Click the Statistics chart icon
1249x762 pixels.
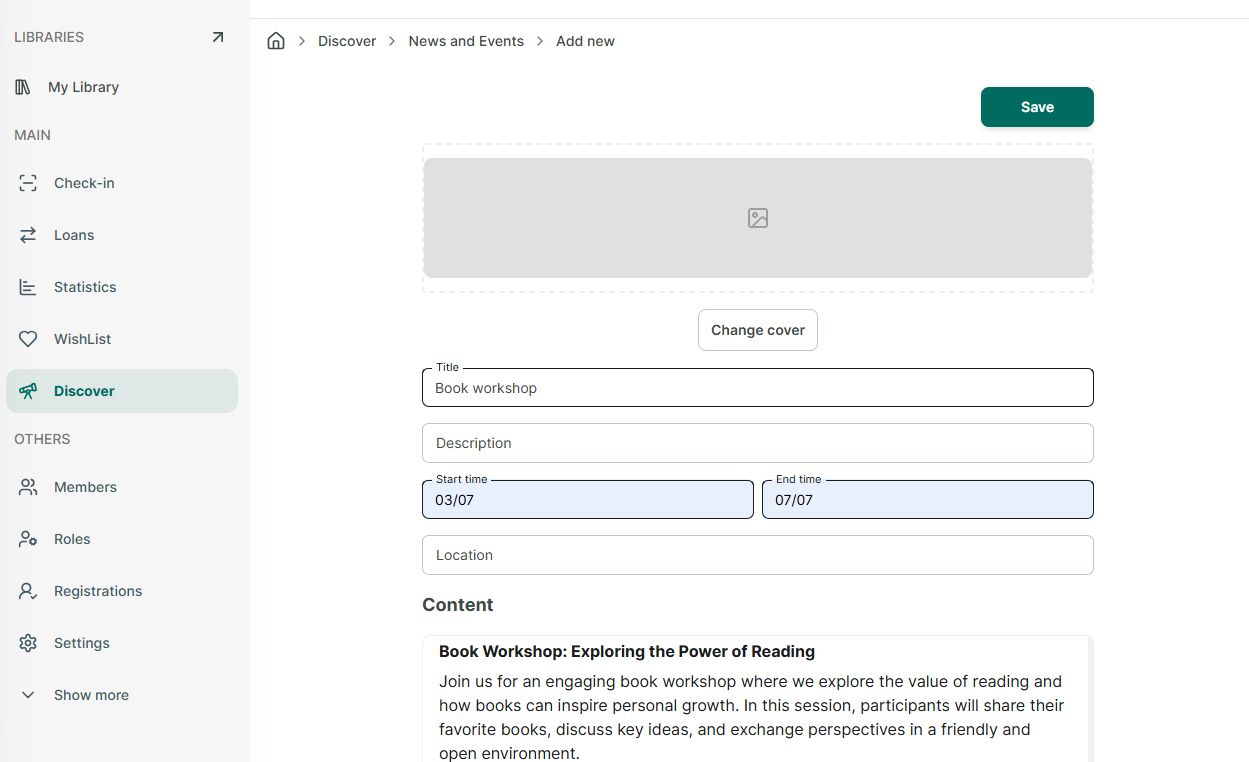coord(28,287)
